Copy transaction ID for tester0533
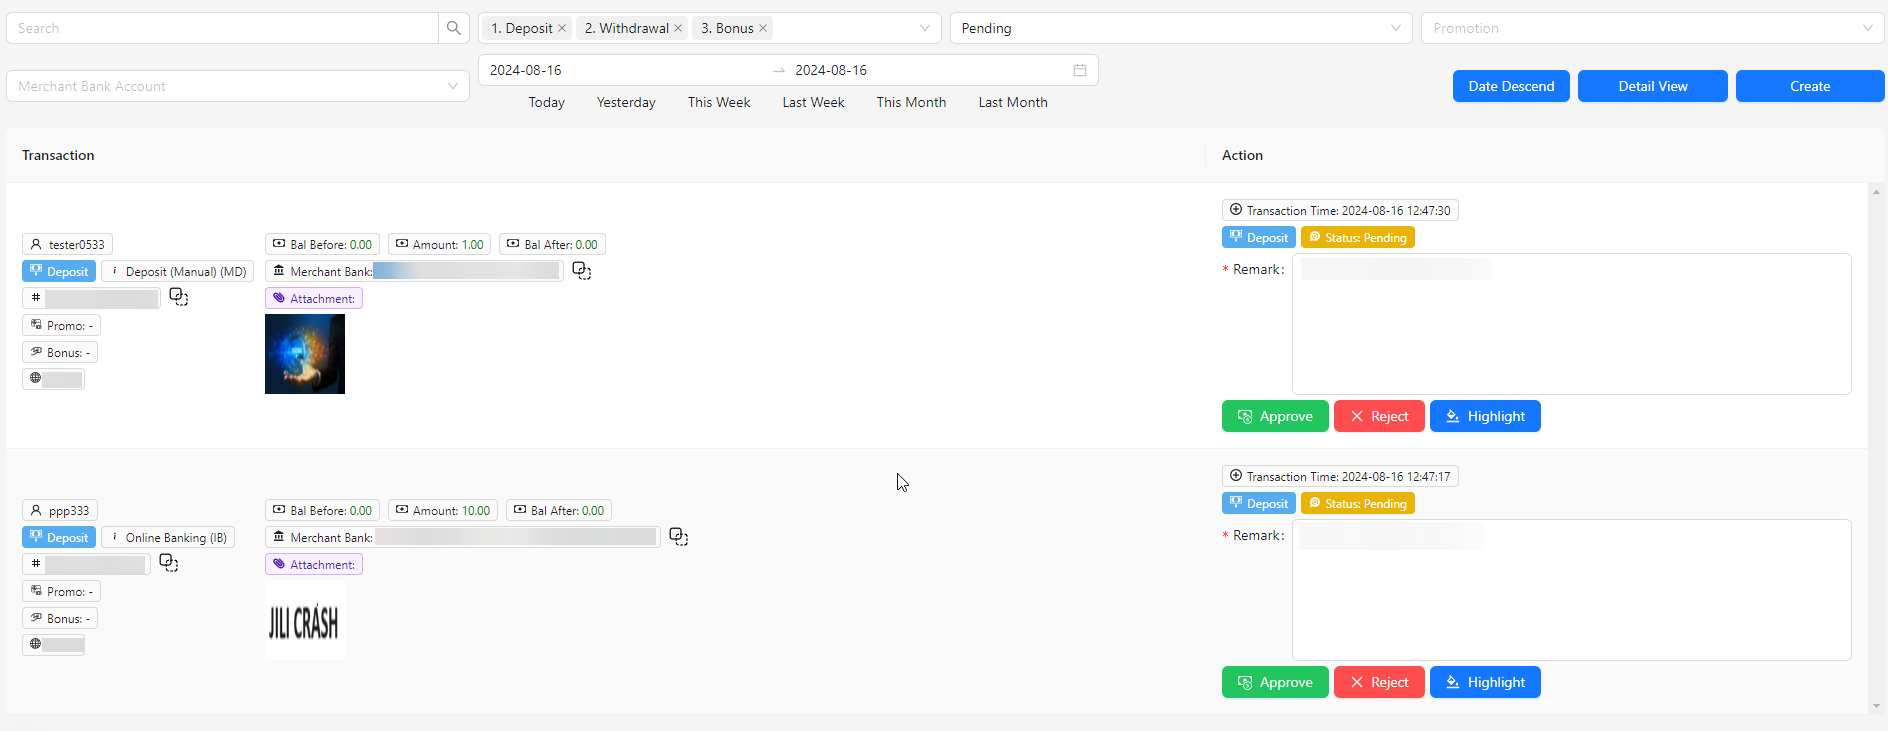This screenshot has width=1888, height=731. (x=178, y=297)
